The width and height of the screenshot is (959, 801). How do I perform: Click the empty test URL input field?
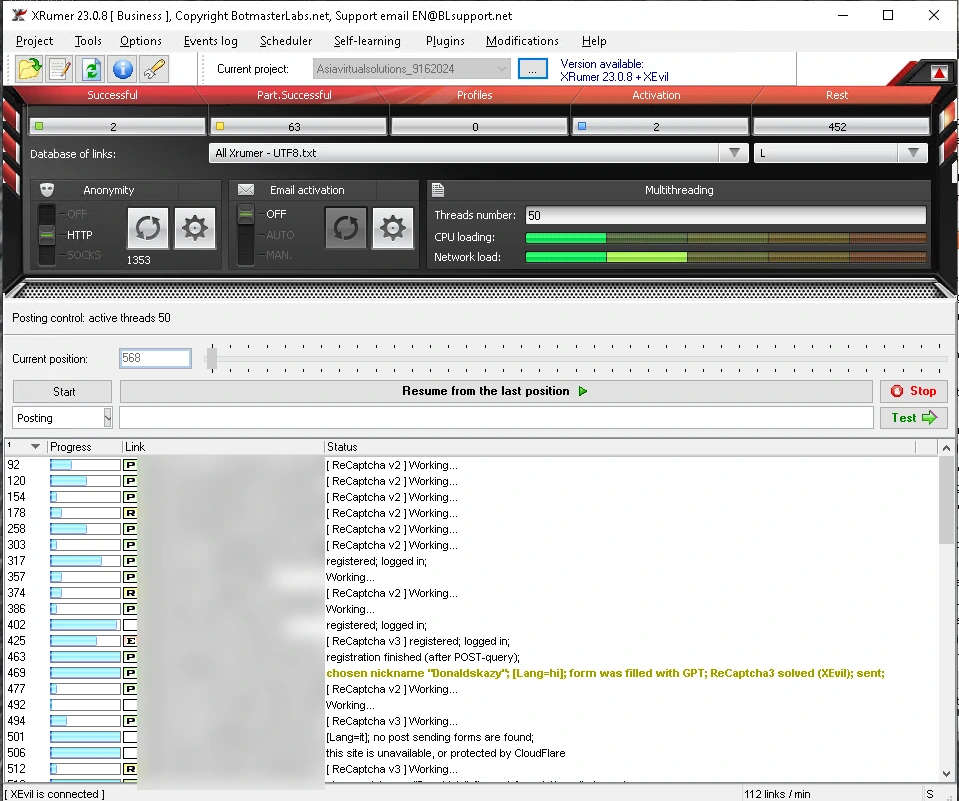click(496, 418)
